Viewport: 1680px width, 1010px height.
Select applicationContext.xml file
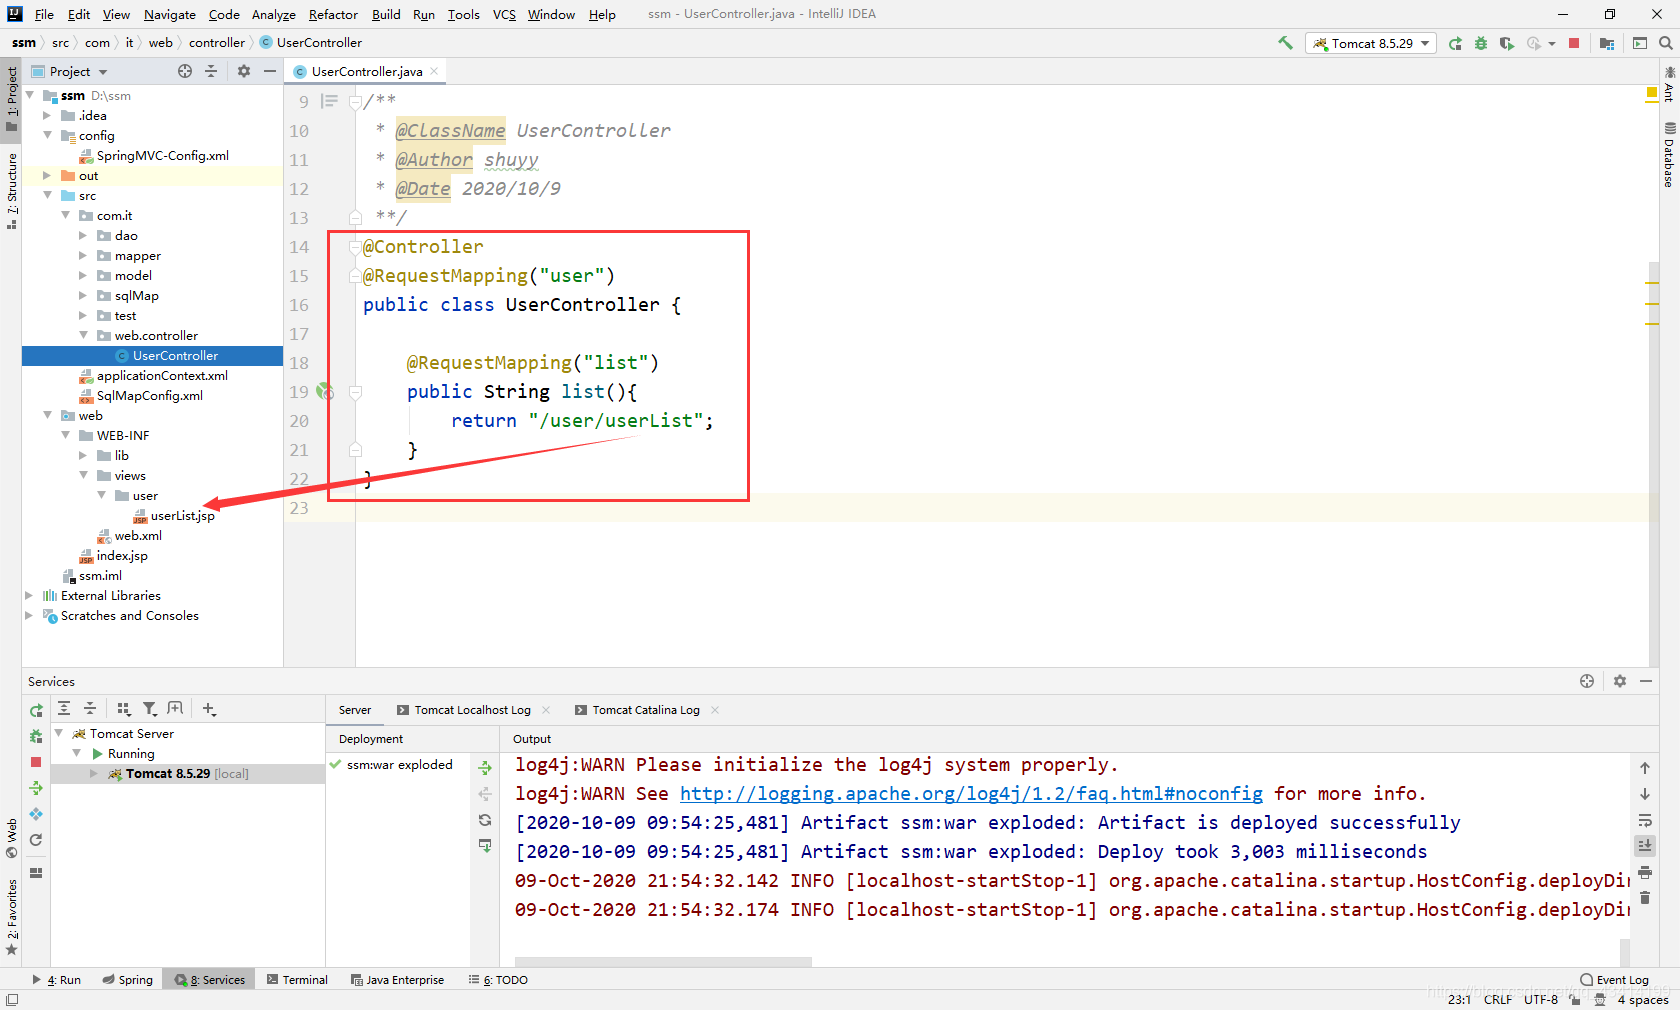[x=154, y=375]
